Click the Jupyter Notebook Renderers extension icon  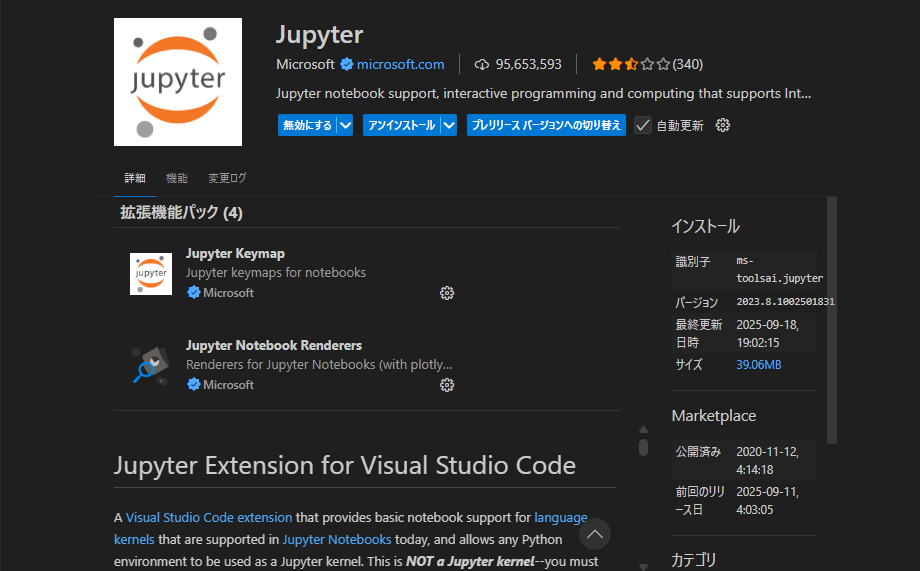click(151, 366)
